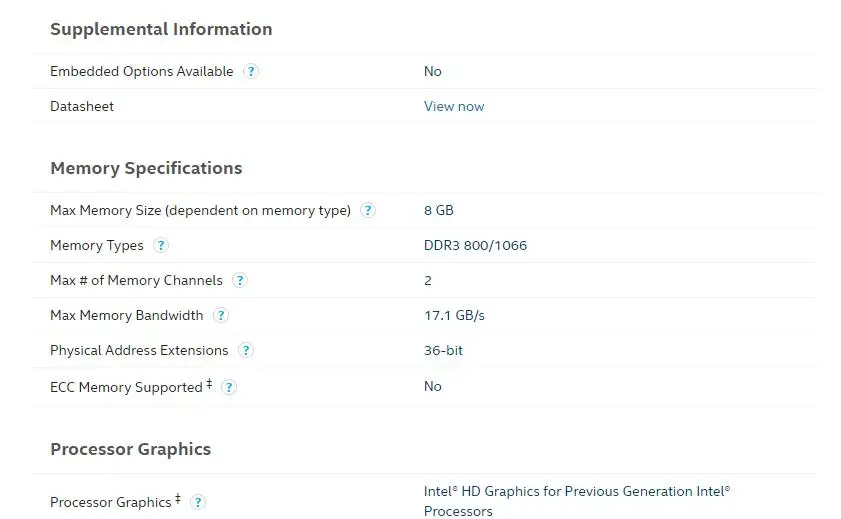The height and width of the screenshot is (519, 841).
Task: Select the 'Max # of Memory Channels' label
Action: (136, 280)
